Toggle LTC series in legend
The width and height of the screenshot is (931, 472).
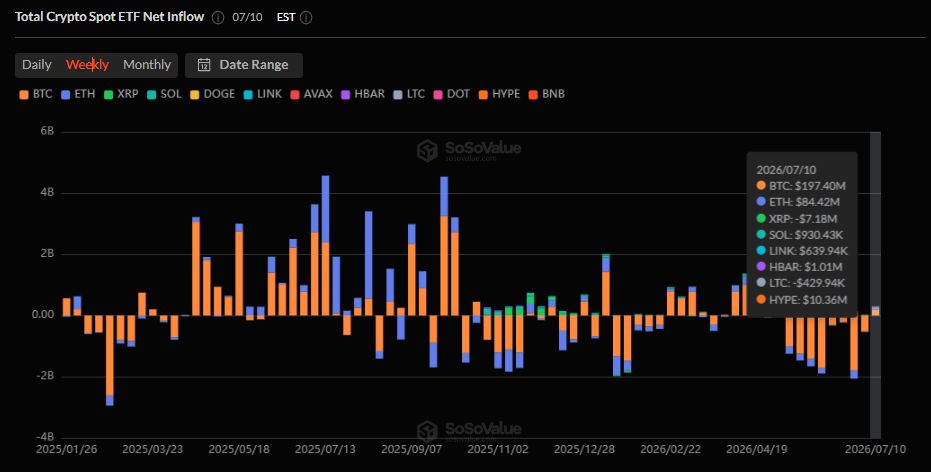tap(410, 94)
